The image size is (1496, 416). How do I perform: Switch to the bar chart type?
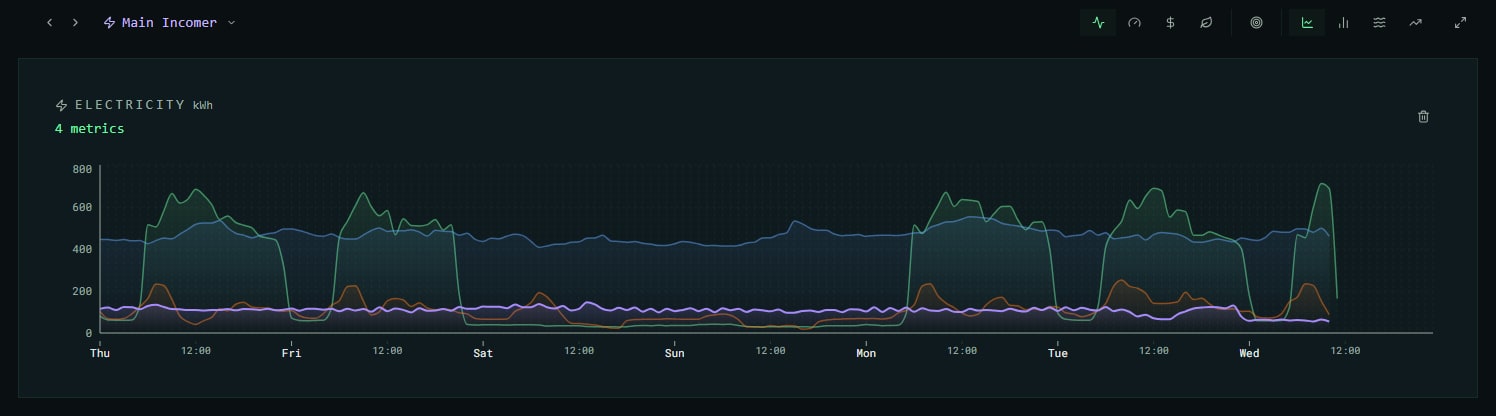[x=1343, y=22]
